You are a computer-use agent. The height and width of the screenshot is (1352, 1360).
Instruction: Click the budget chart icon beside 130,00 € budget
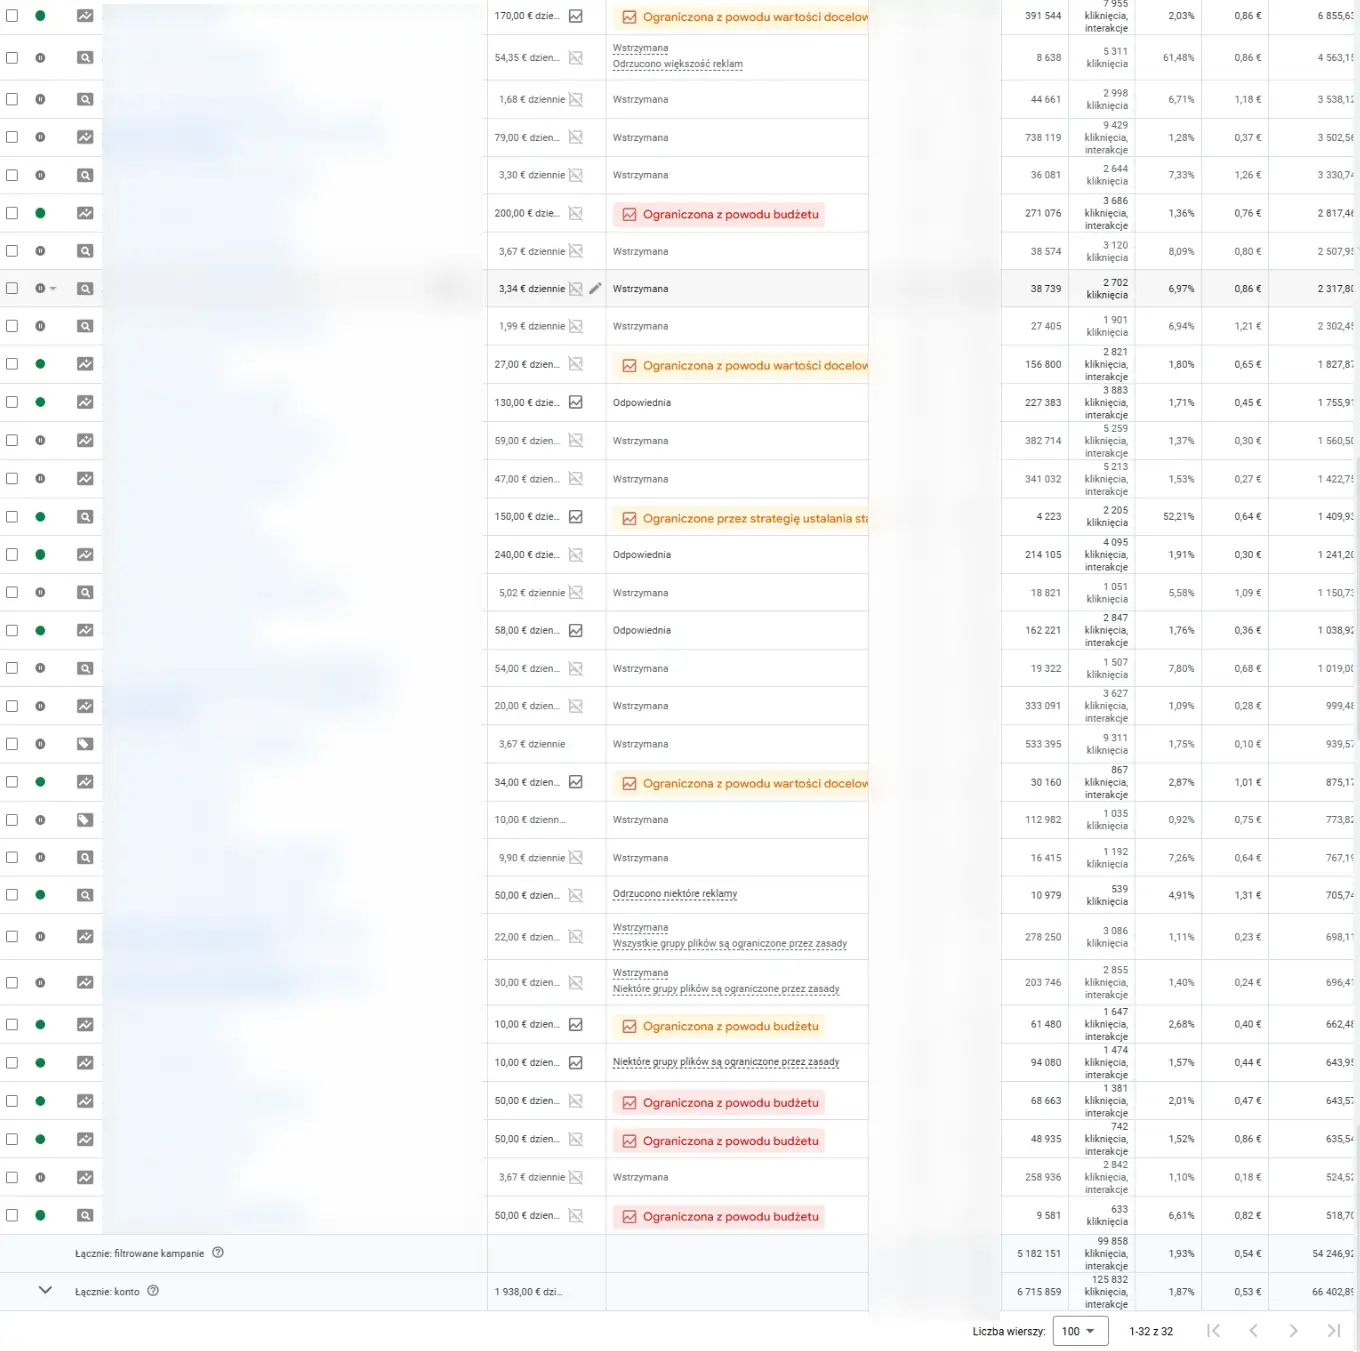(x=576, y=402)
